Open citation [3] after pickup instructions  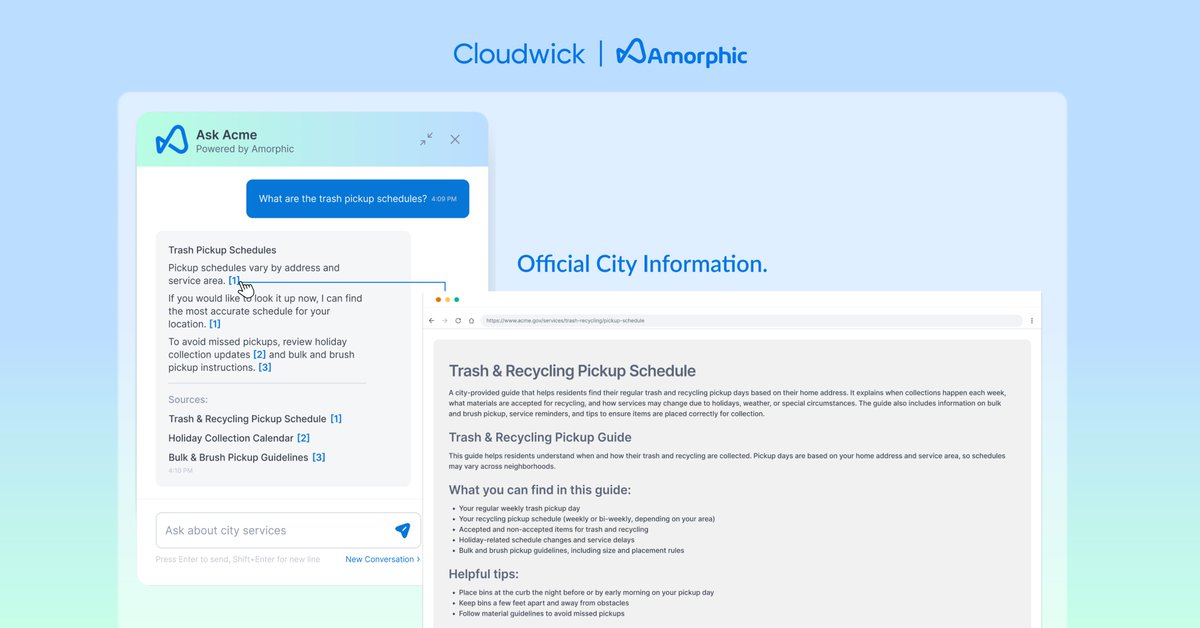click(265, 367)
